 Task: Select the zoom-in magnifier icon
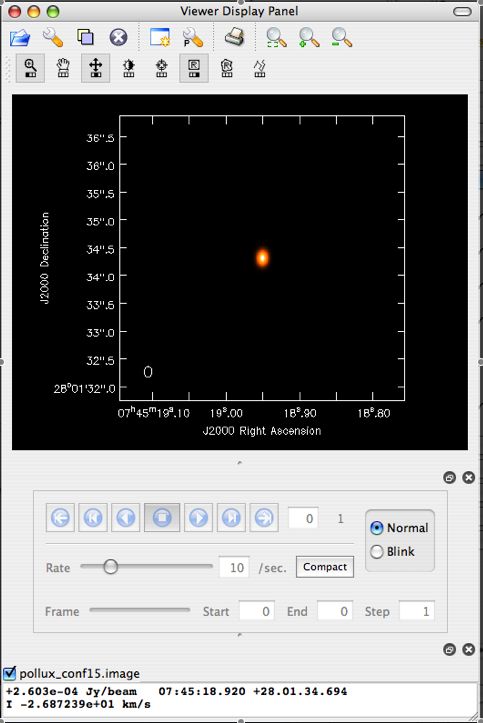309,37
